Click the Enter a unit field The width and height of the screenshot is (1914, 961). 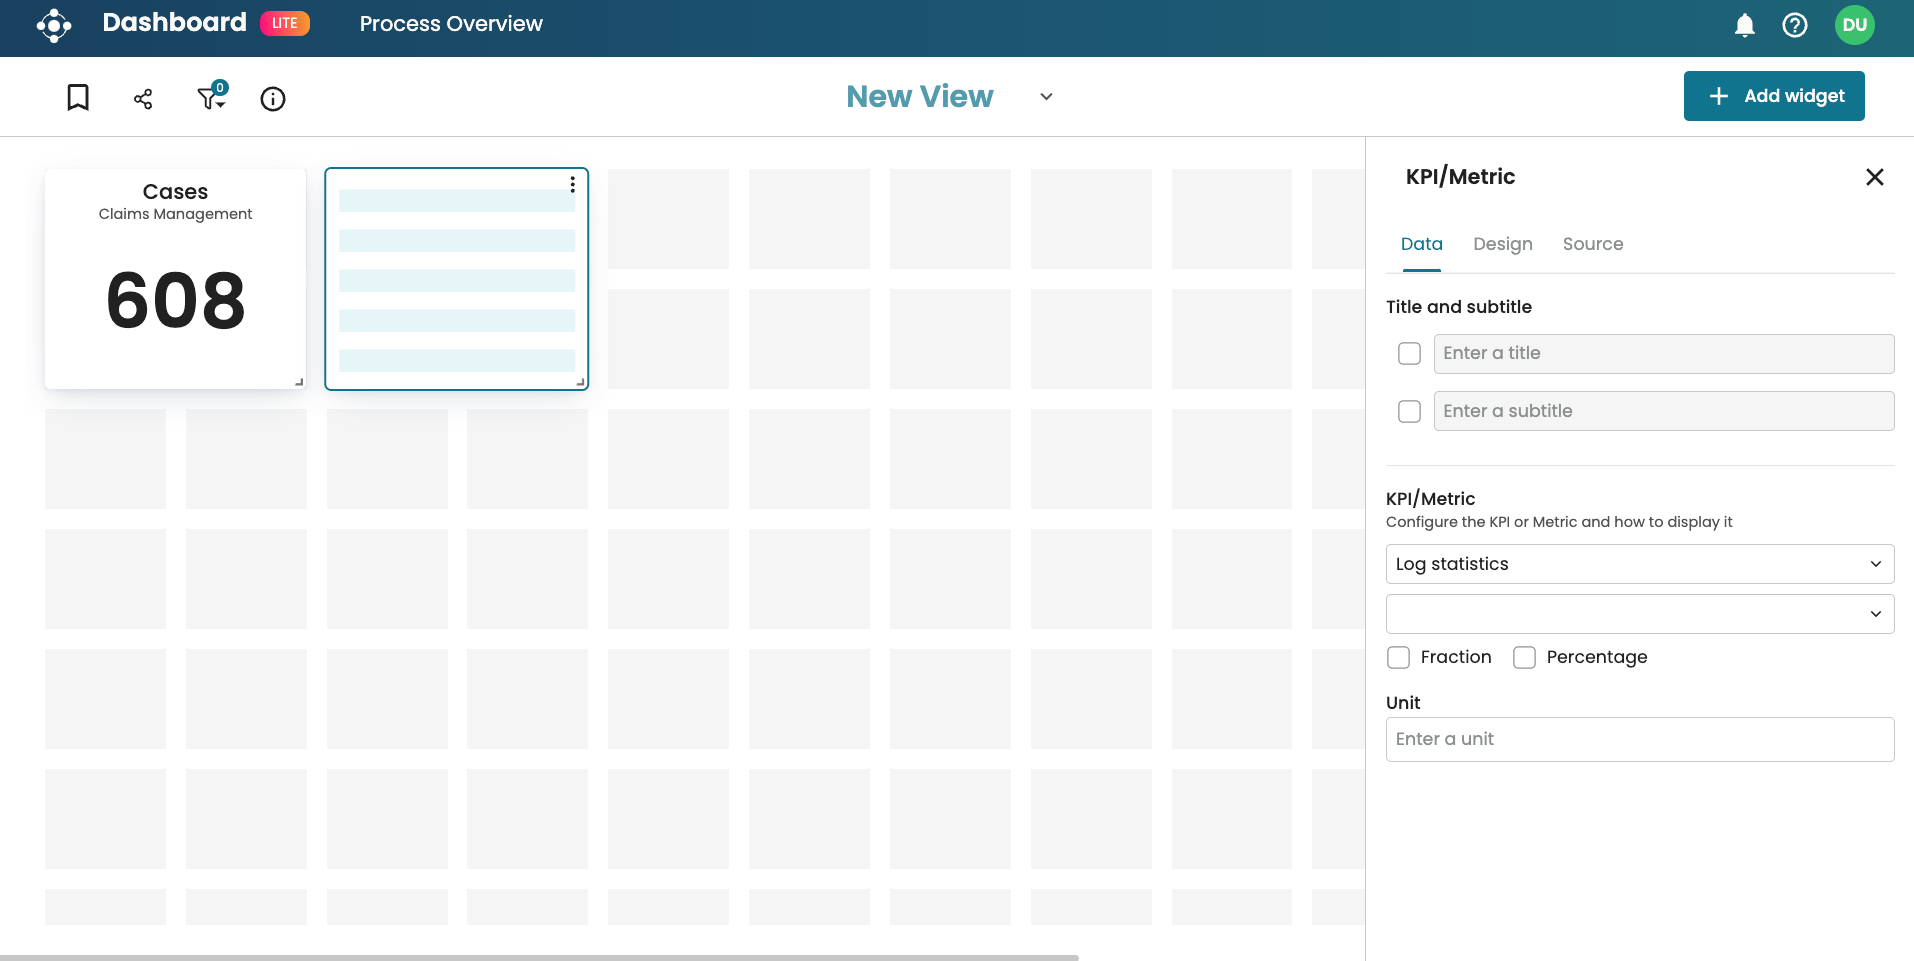(x=1639, y=739)
